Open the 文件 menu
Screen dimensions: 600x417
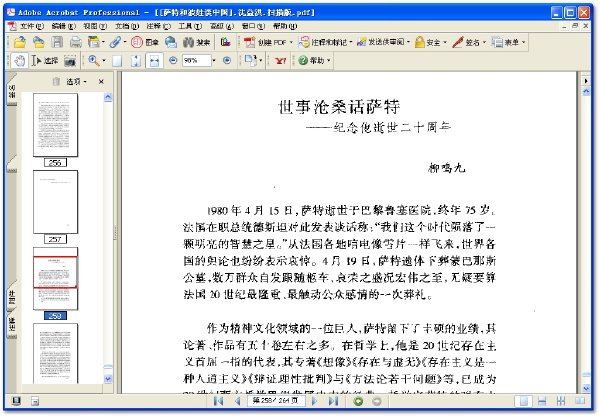click(32, 26)
